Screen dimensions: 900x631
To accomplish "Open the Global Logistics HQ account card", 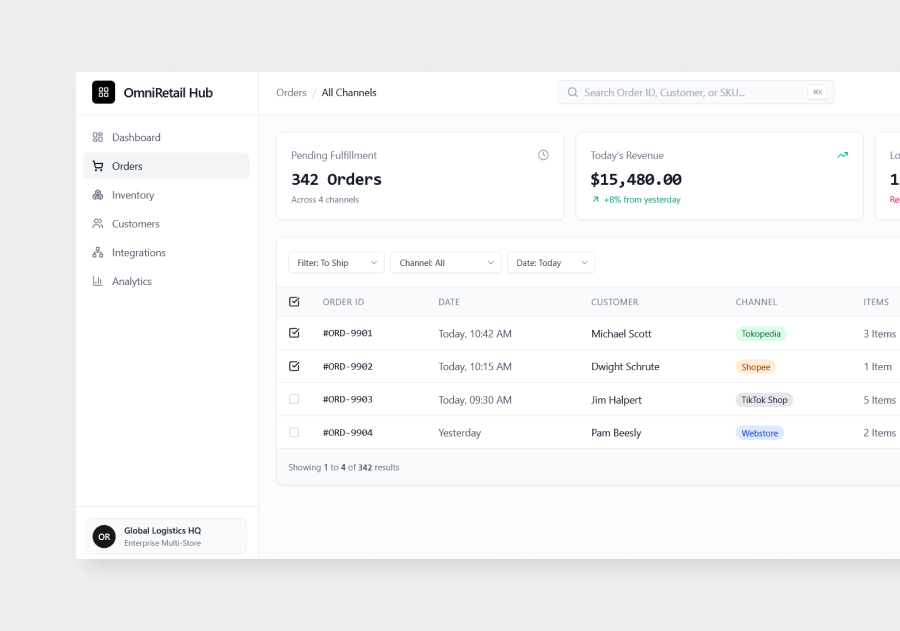I will tap(166, 537).
